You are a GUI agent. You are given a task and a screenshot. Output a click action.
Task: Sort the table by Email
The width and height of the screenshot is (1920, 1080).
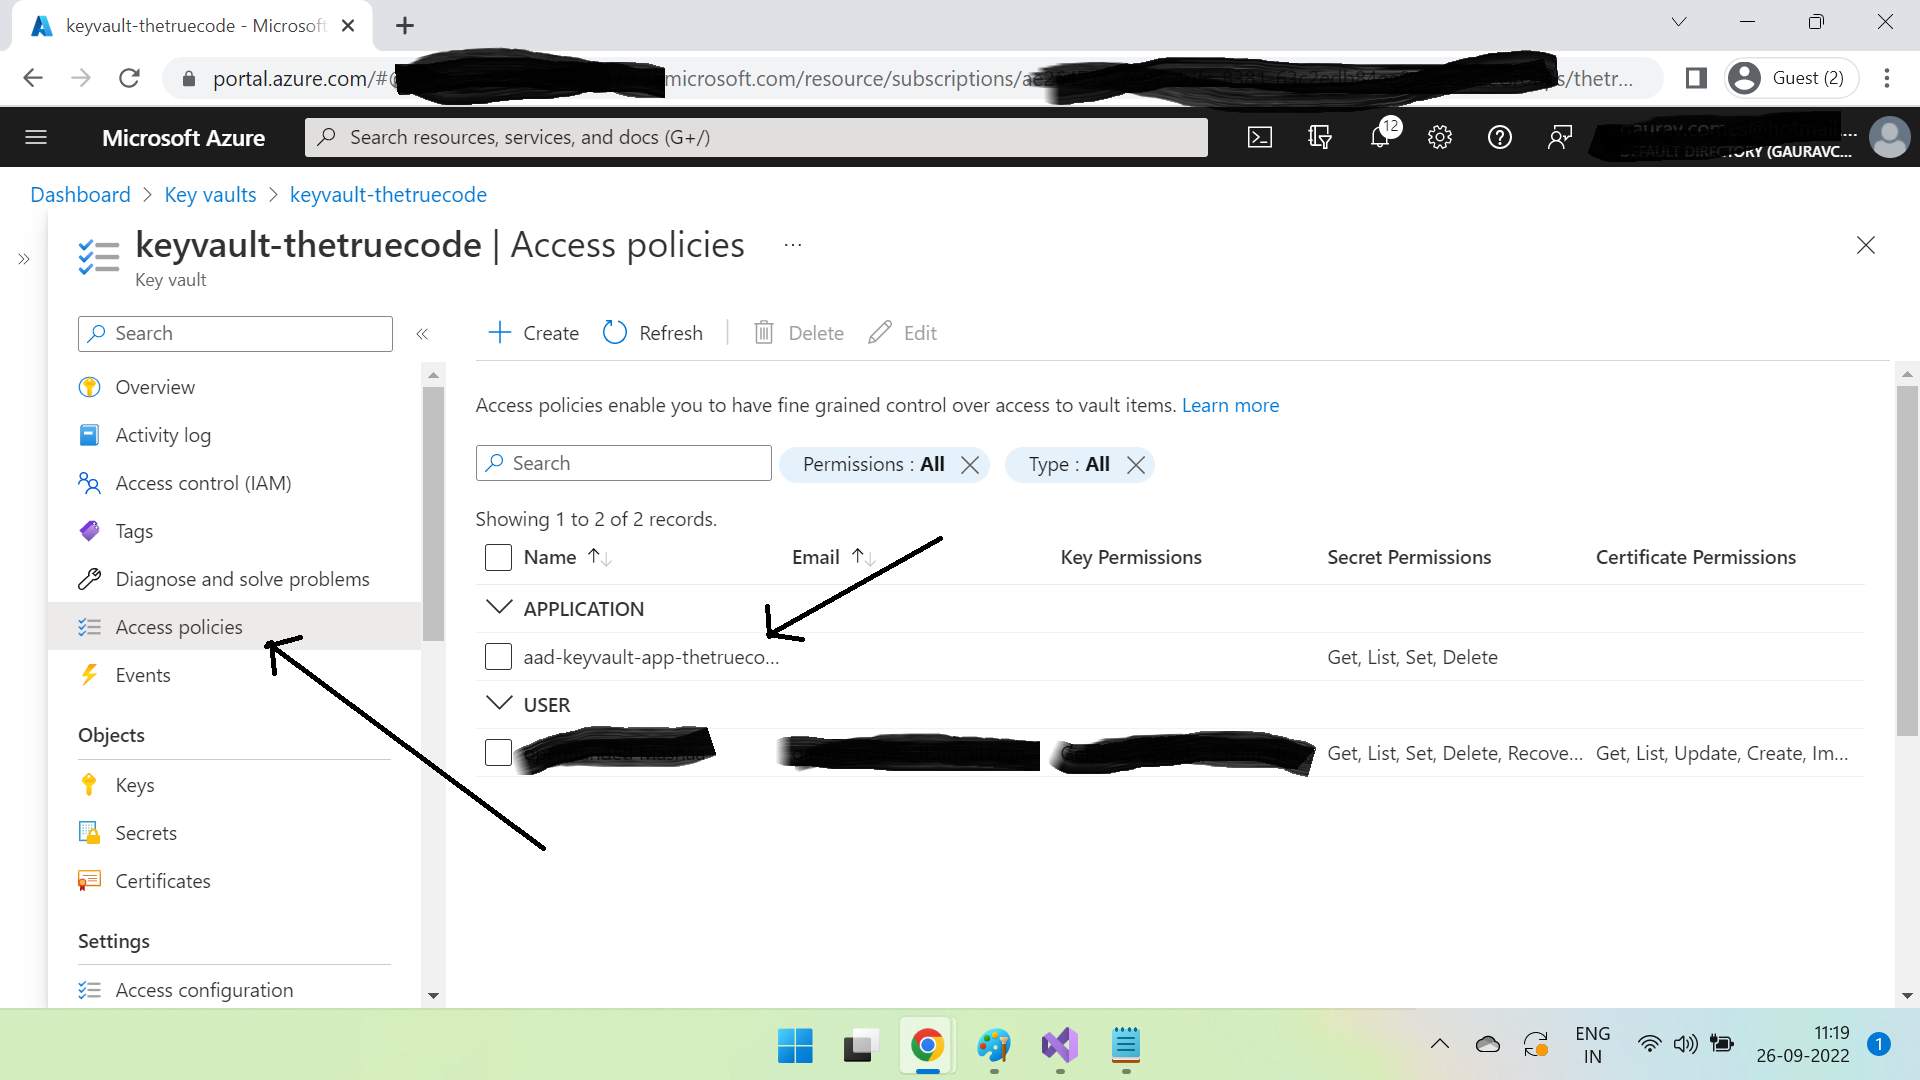click(834, 557)
